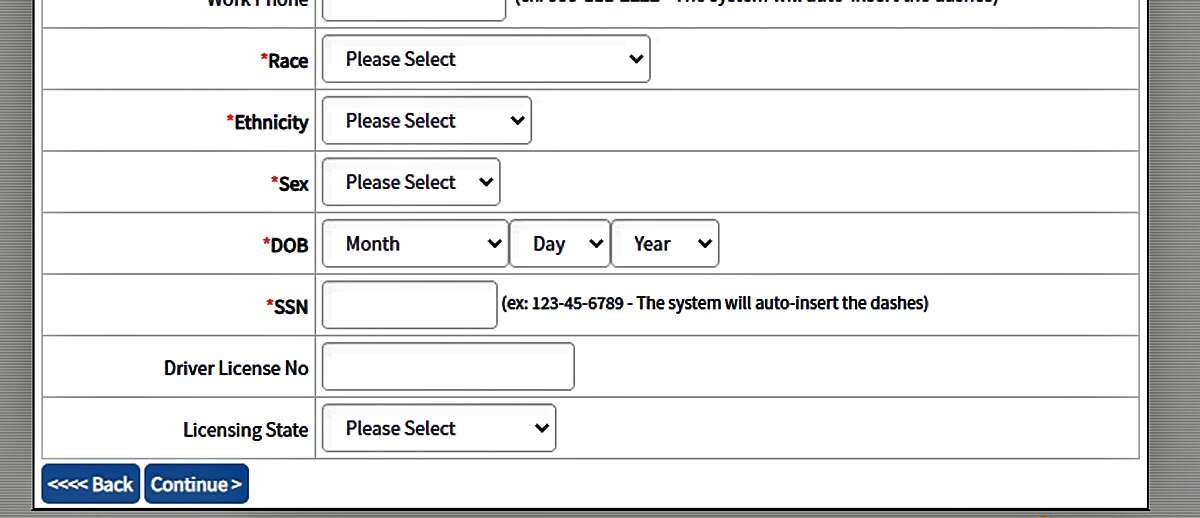Click the Sex dropdown arrow chevron
Viewport: 1200px width, 518px height.
486,182
